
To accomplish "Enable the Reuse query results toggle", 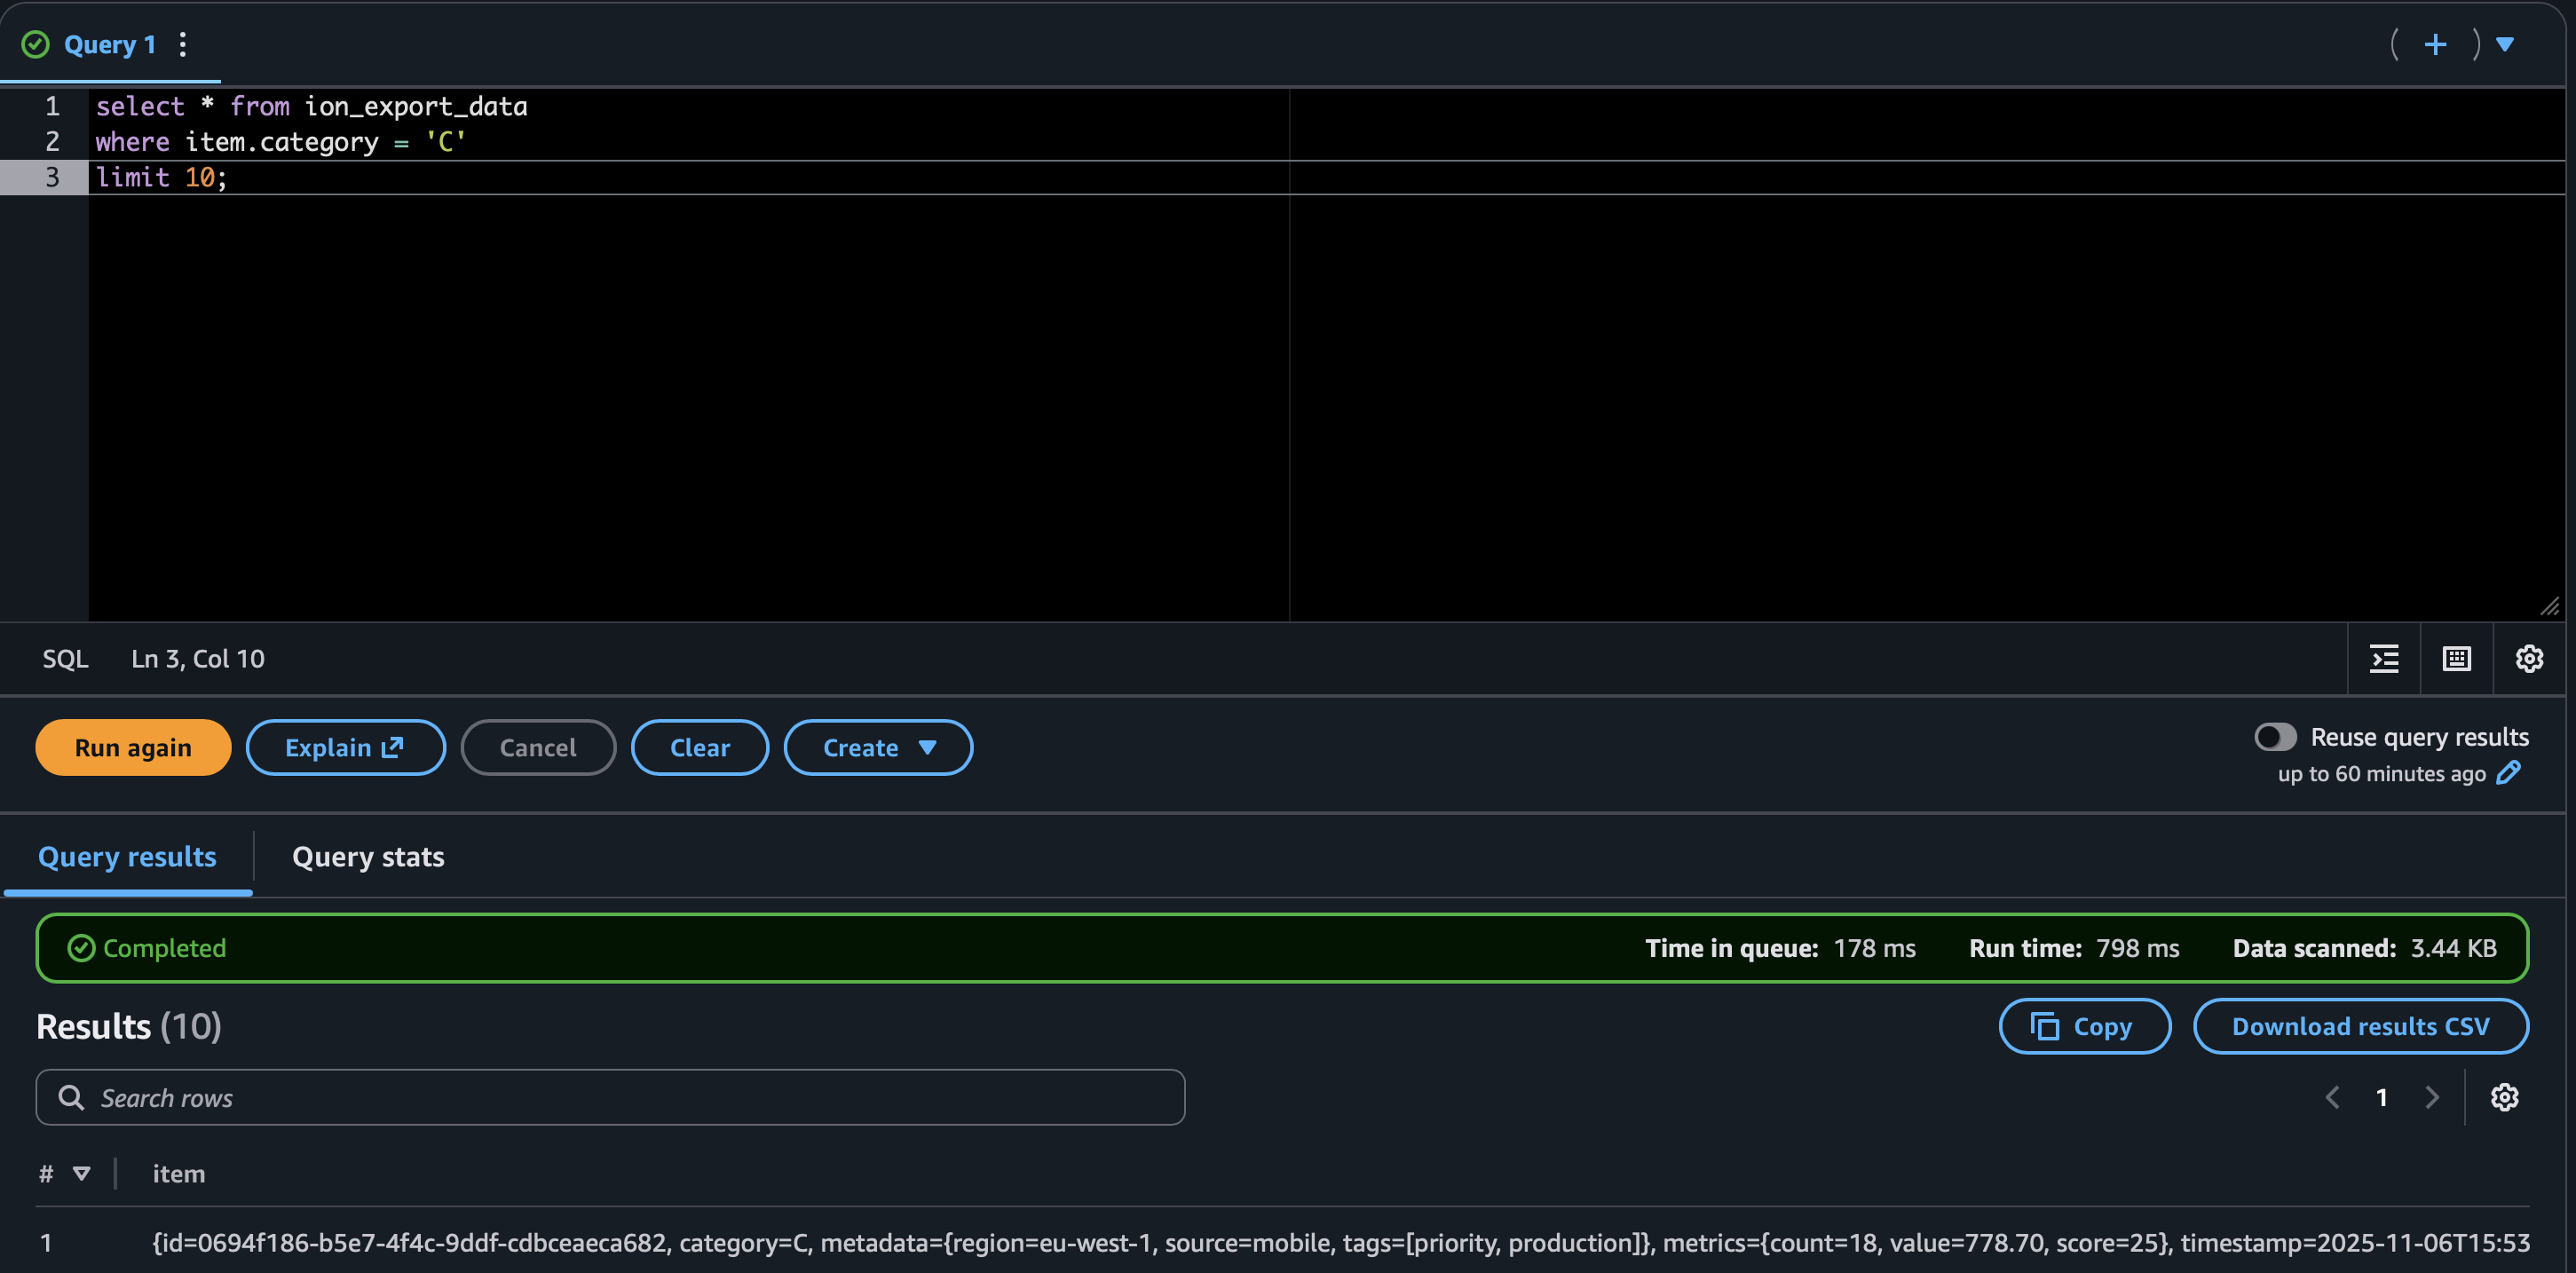I will [2275, 737].
